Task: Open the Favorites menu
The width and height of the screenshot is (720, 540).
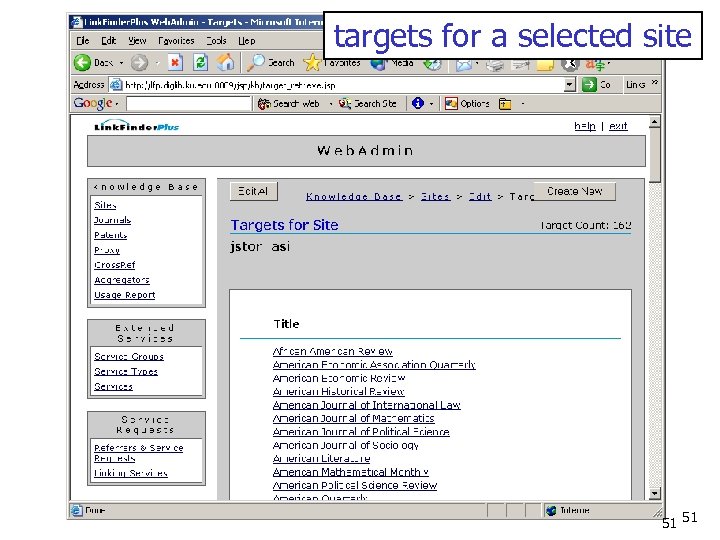Action: point(176,41)
